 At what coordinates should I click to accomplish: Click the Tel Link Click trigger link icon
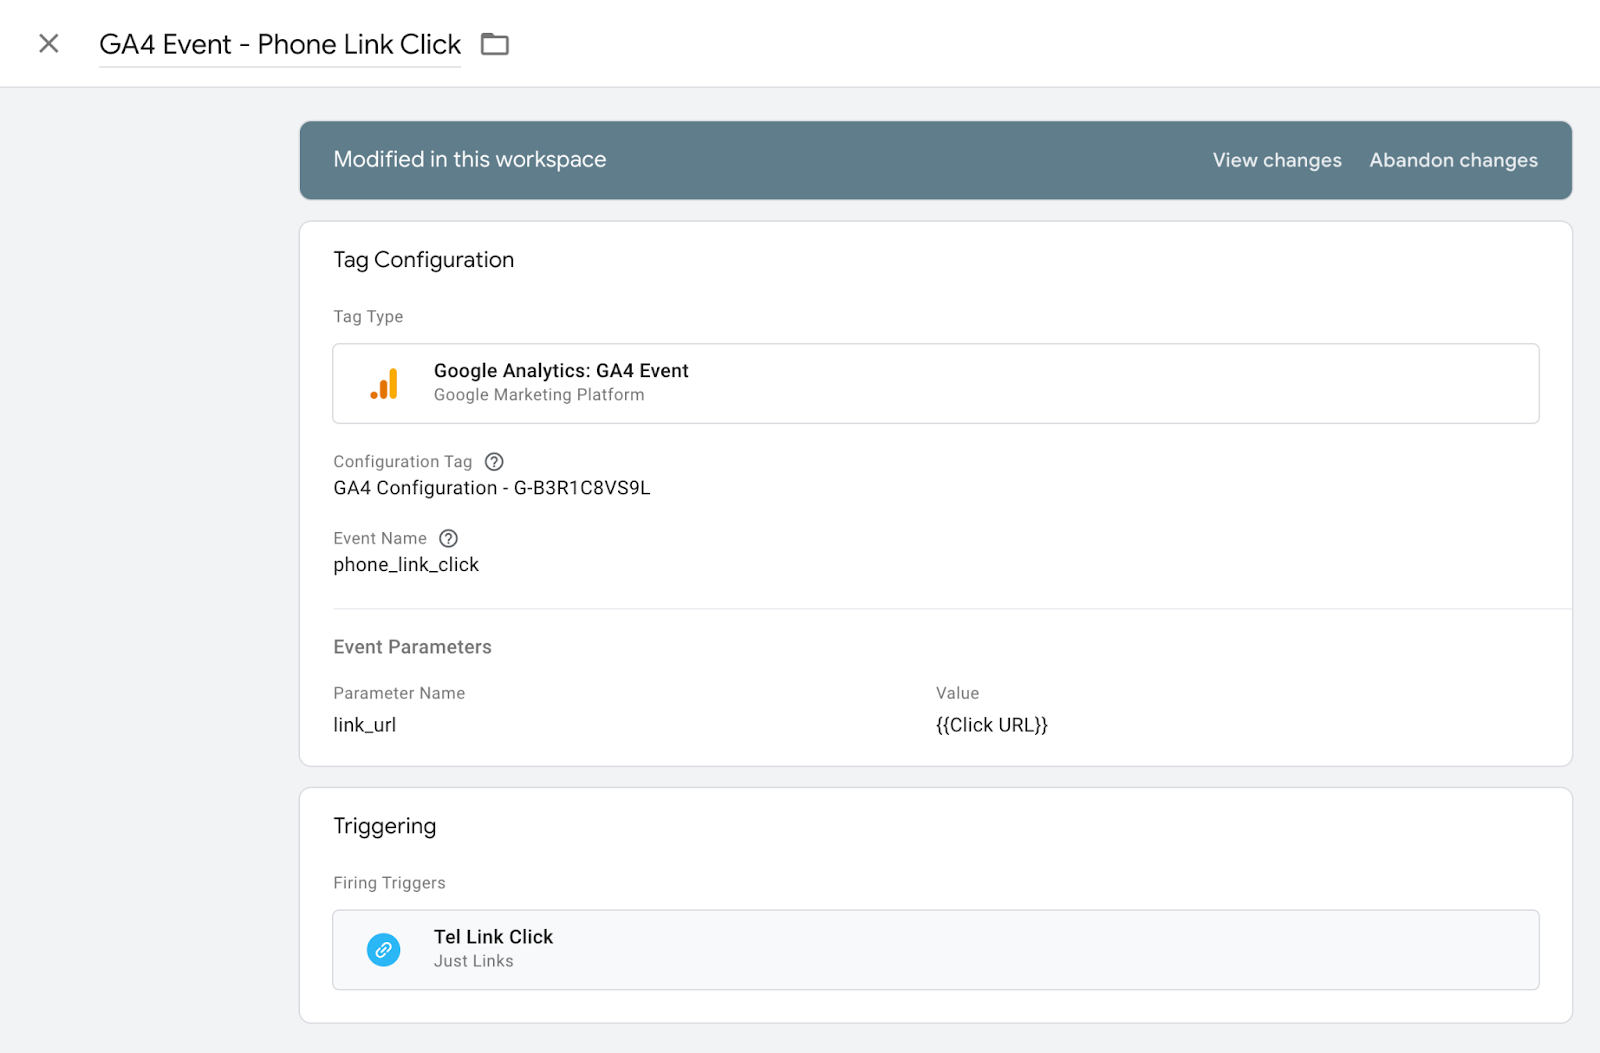pyautogui.click(x=384, y=950)
